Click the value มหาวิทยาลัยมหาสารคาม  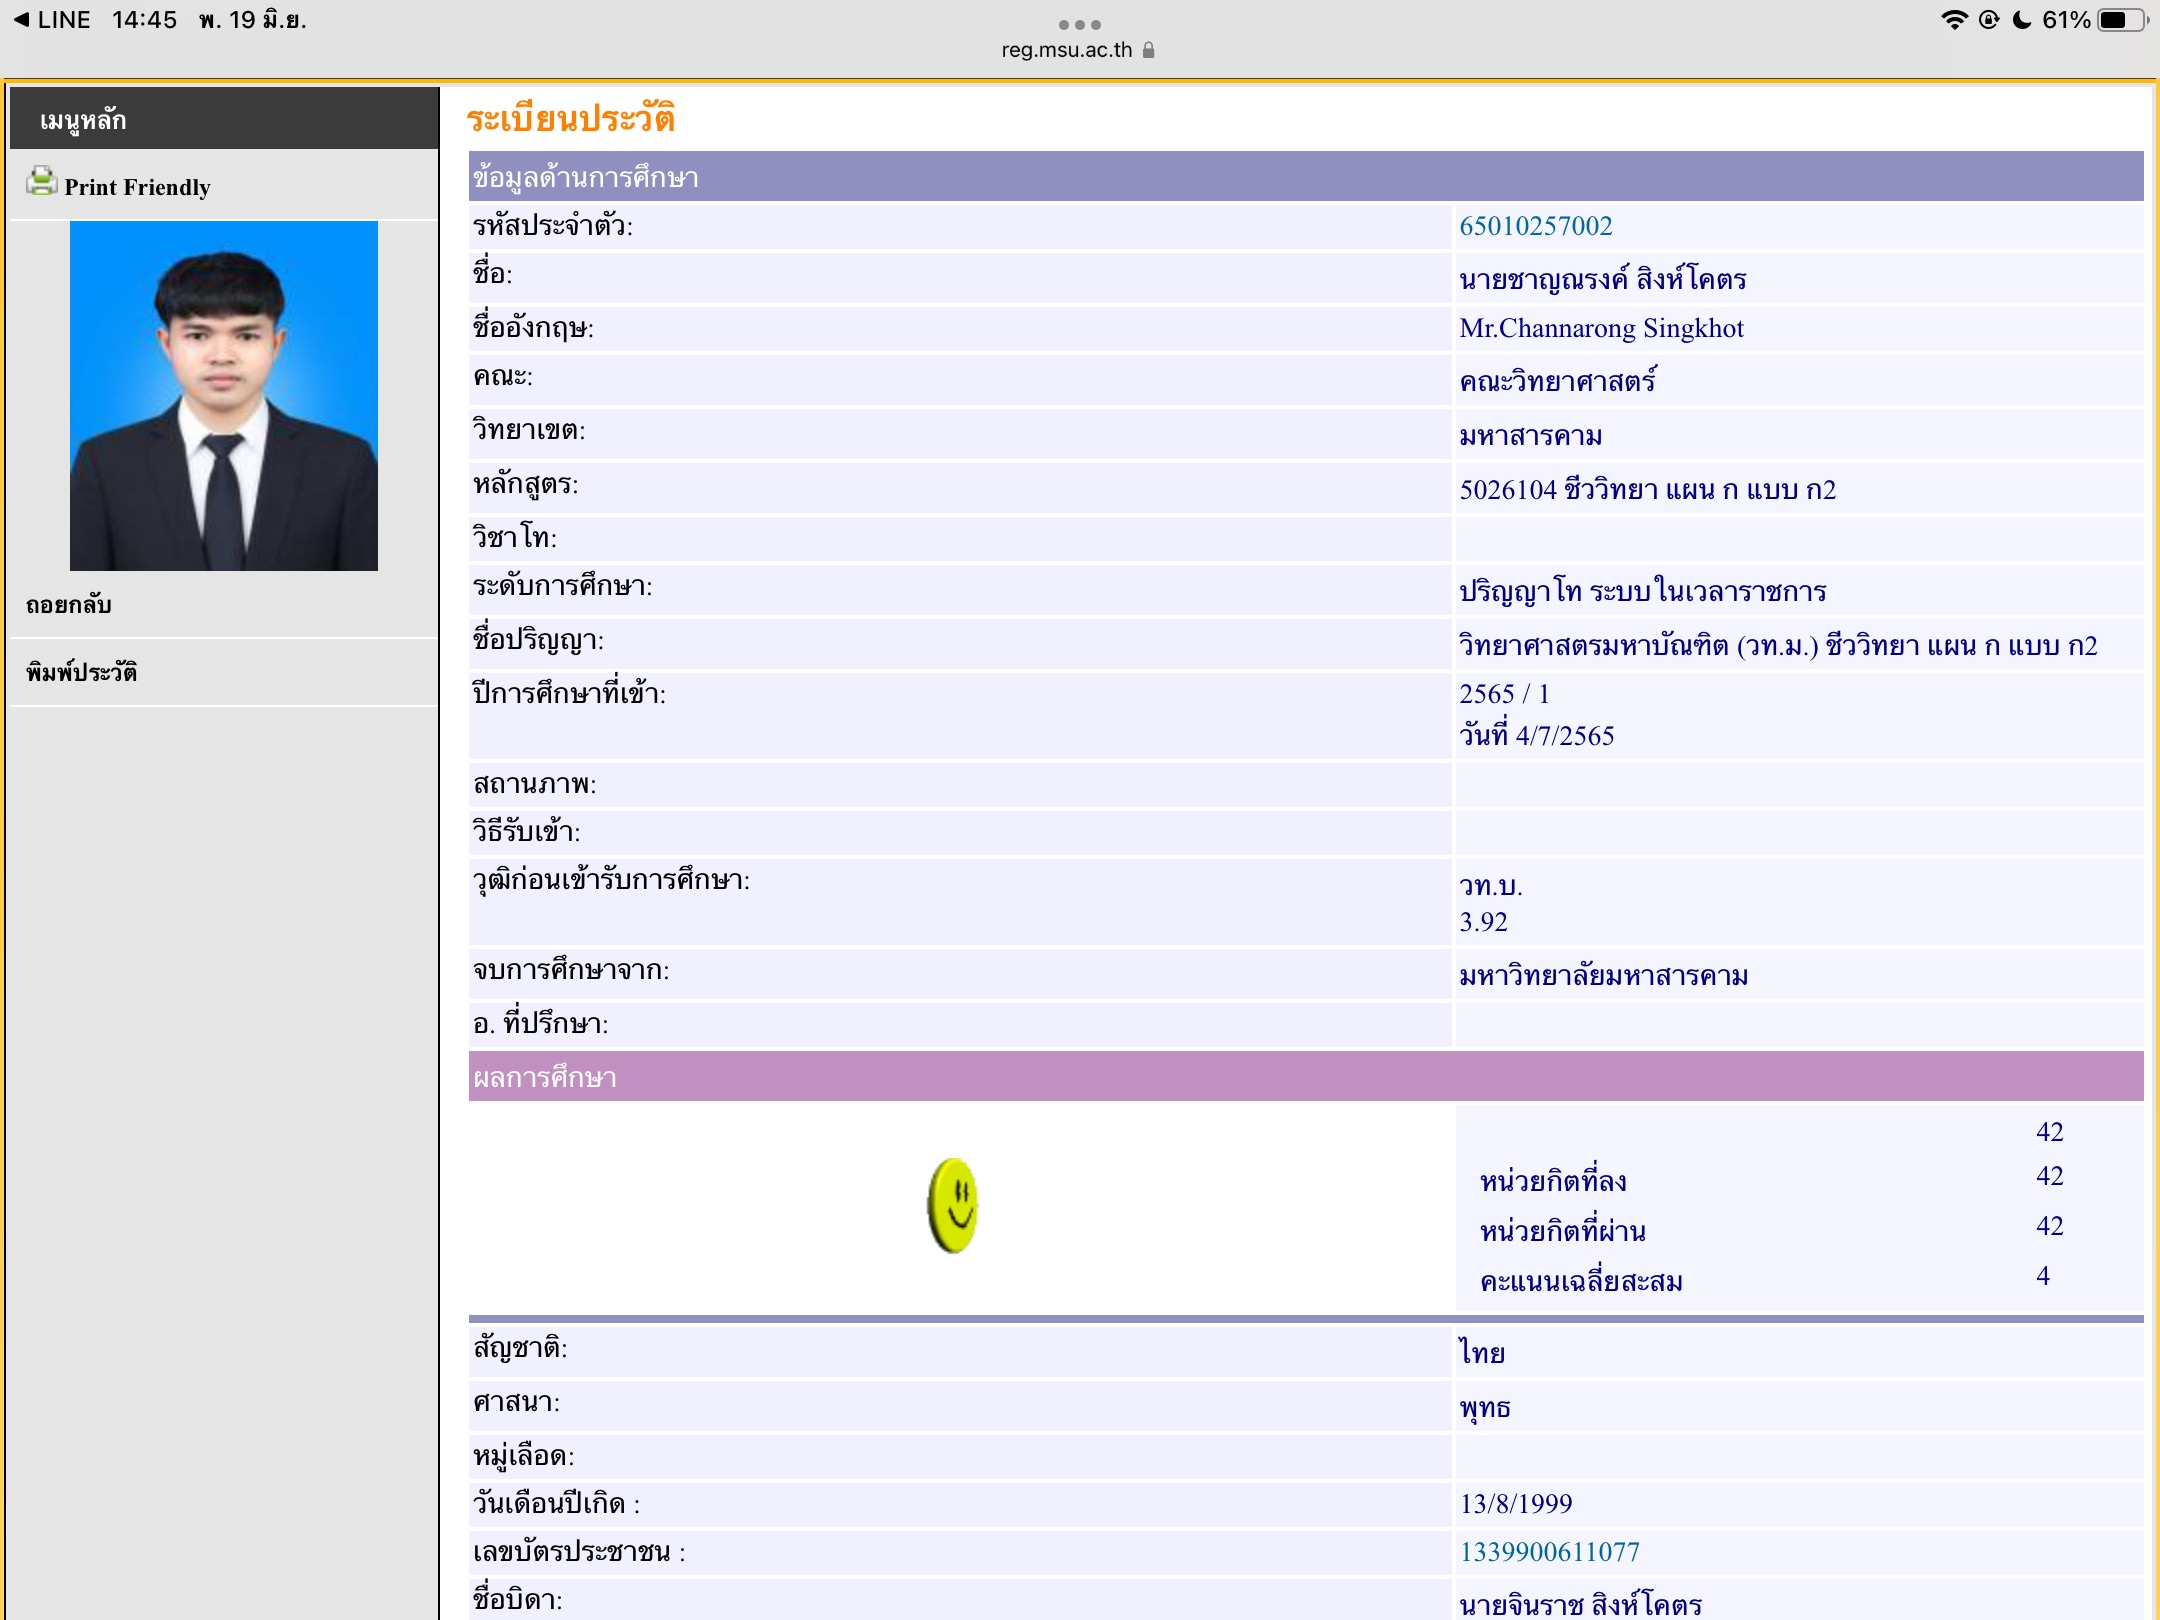[1603, 976]
